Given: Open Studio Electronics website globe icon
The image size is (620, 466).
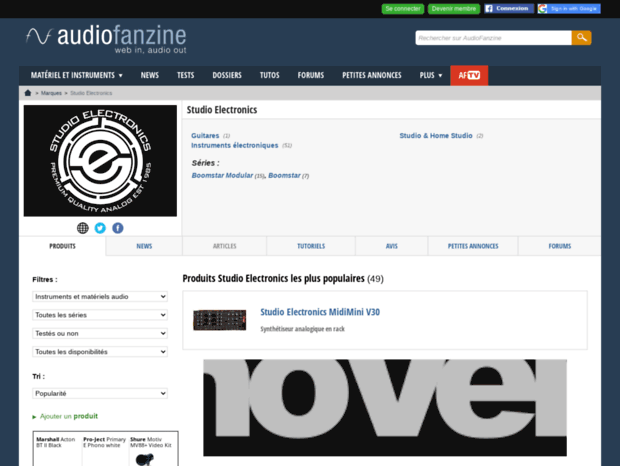Looking at the screenshot, I should (x=83, y=228).
